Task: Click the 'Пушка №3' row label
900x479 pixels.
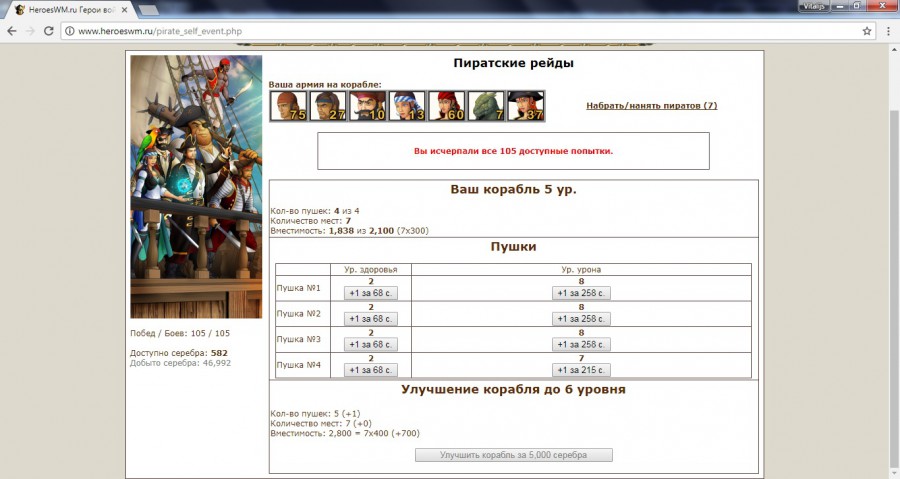Action: click(x=298, y=339)
